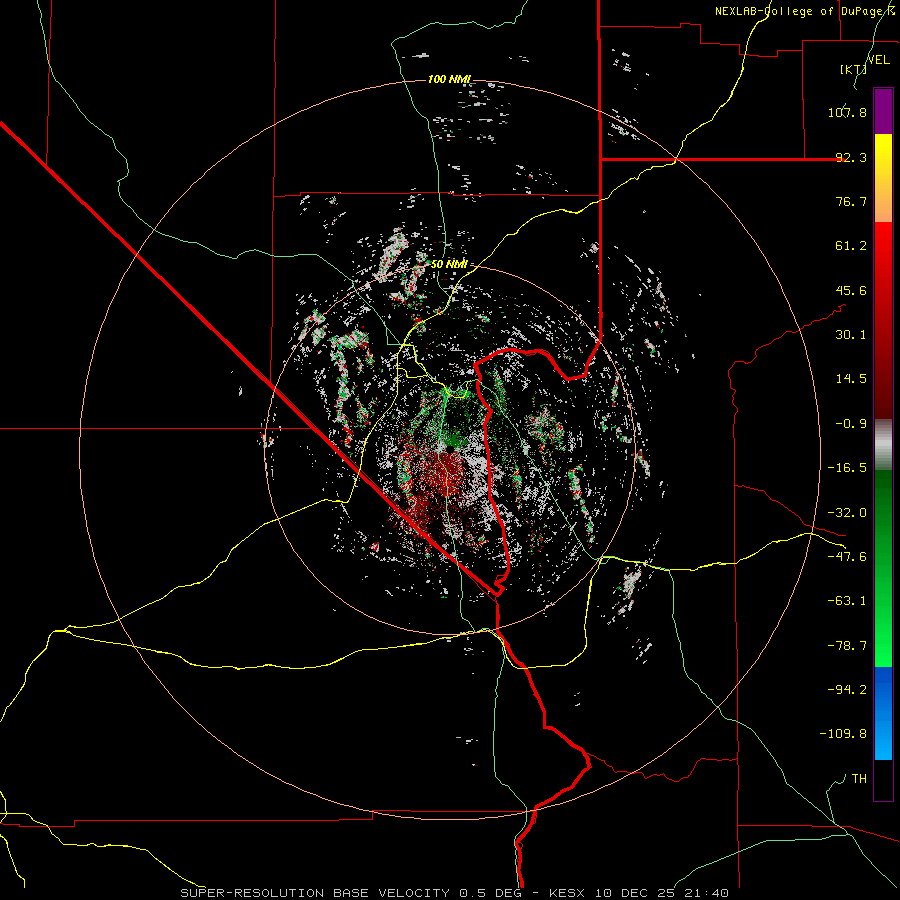Click the TH threshold label in legend

(x=859, y=779)
